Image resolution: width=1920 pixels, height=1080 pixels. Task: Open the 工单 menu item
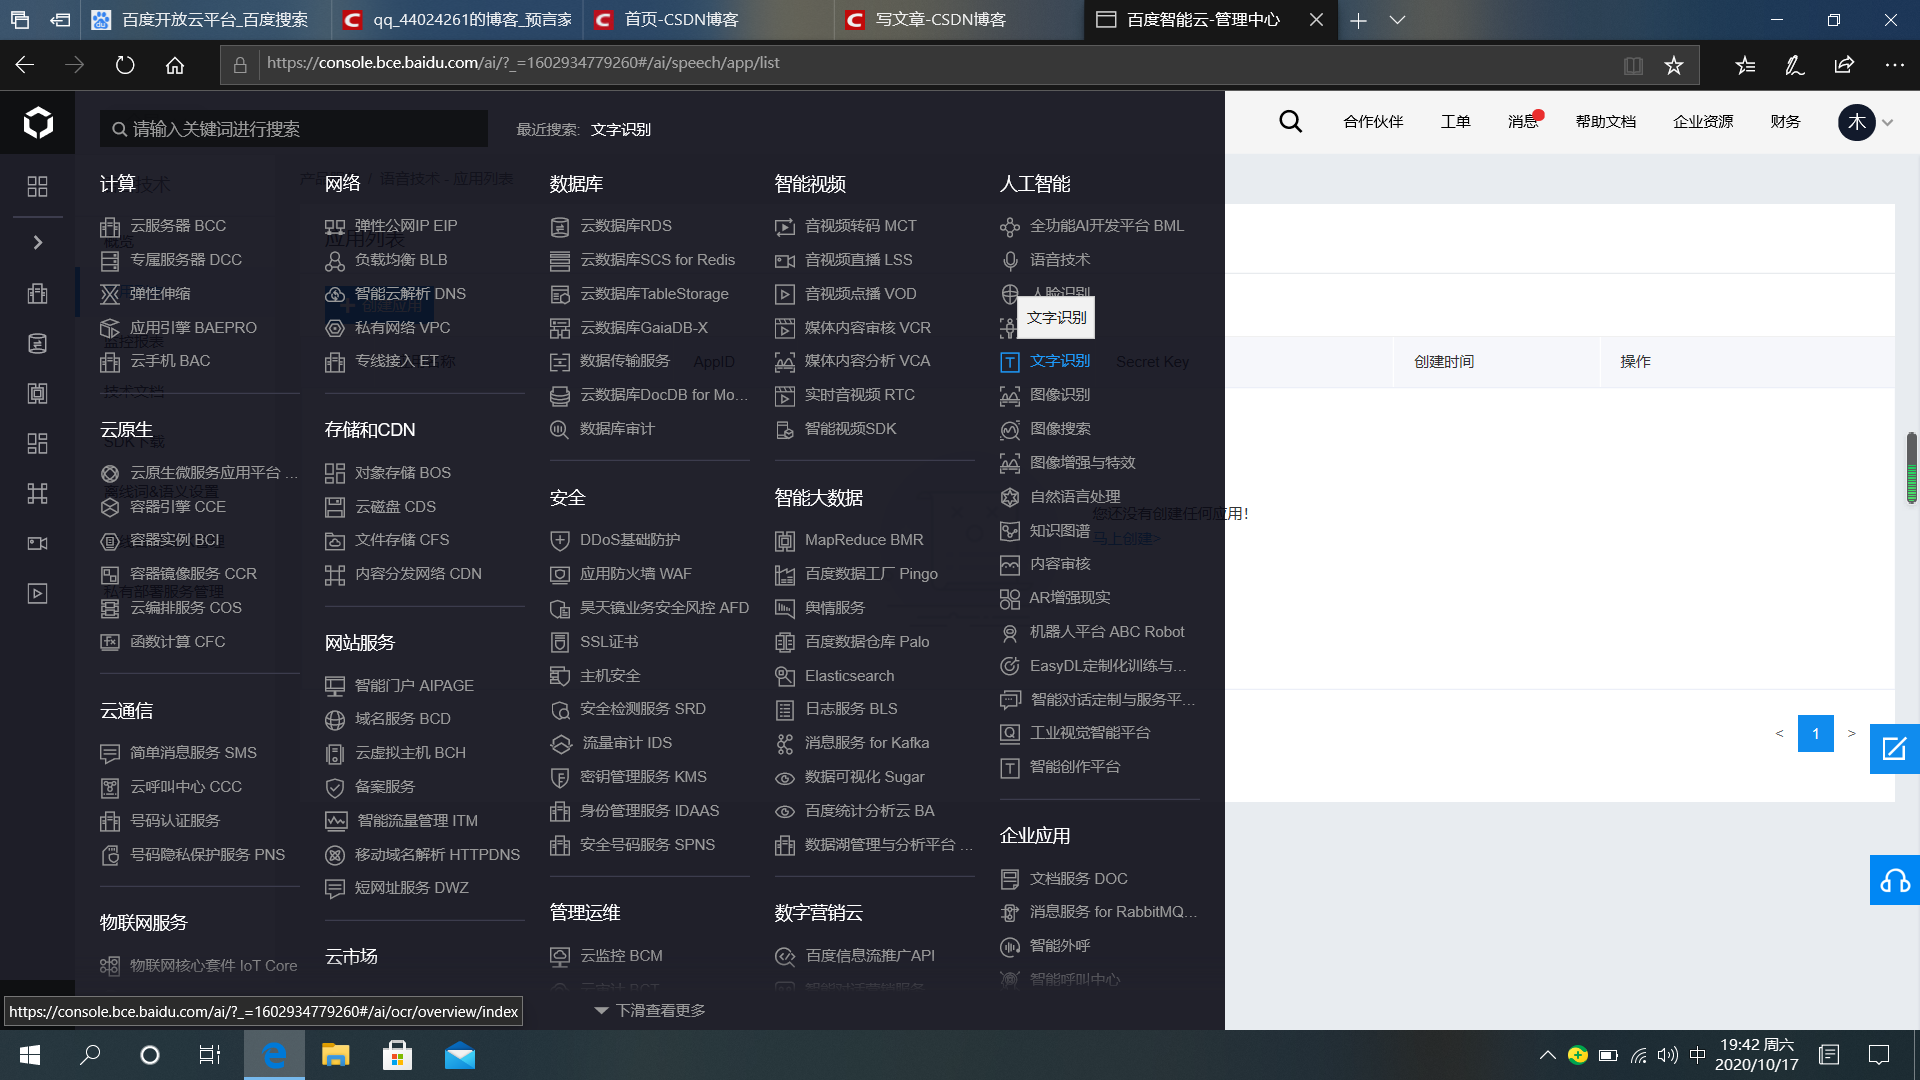(x=1455, y=121)
